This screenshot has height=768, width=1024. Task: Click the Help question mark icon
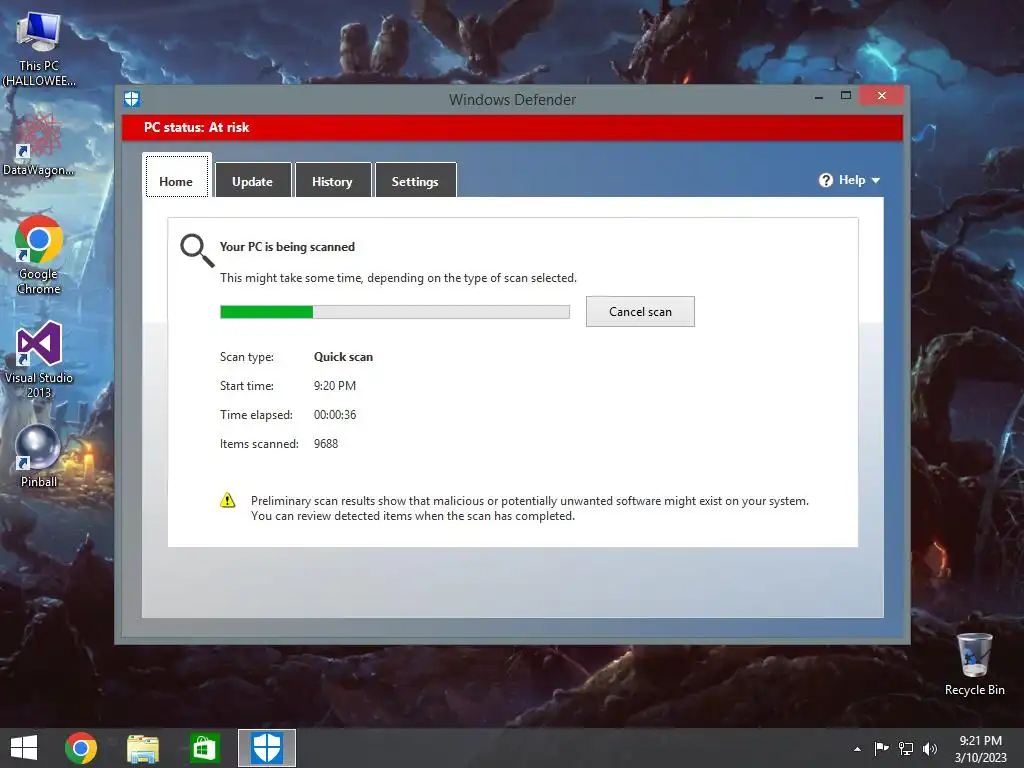825,180
